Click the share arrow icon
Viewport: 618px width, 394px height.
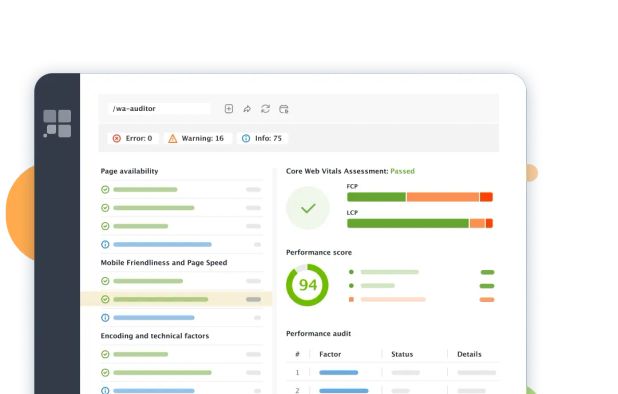click(x=247, y=109)
